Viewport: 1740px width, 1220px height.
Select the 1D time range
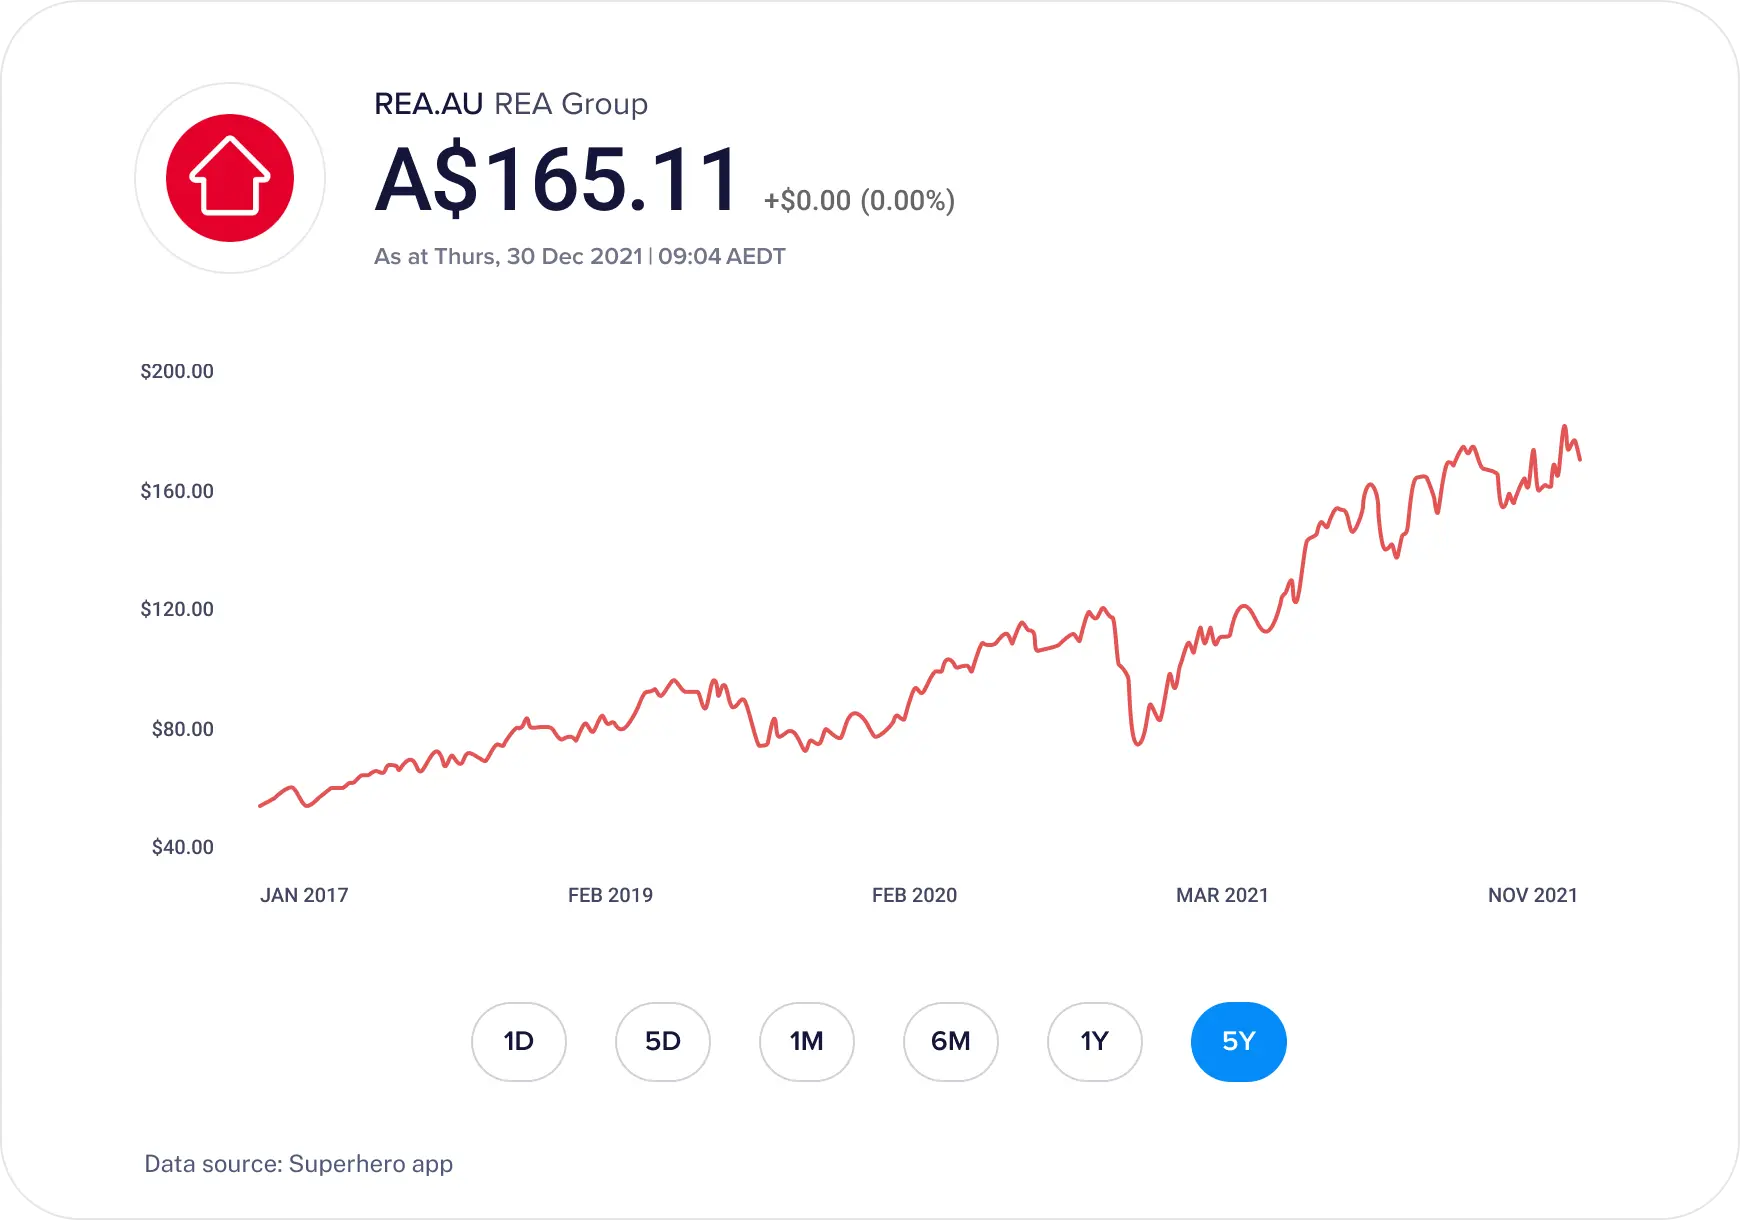pos(519,1042)
